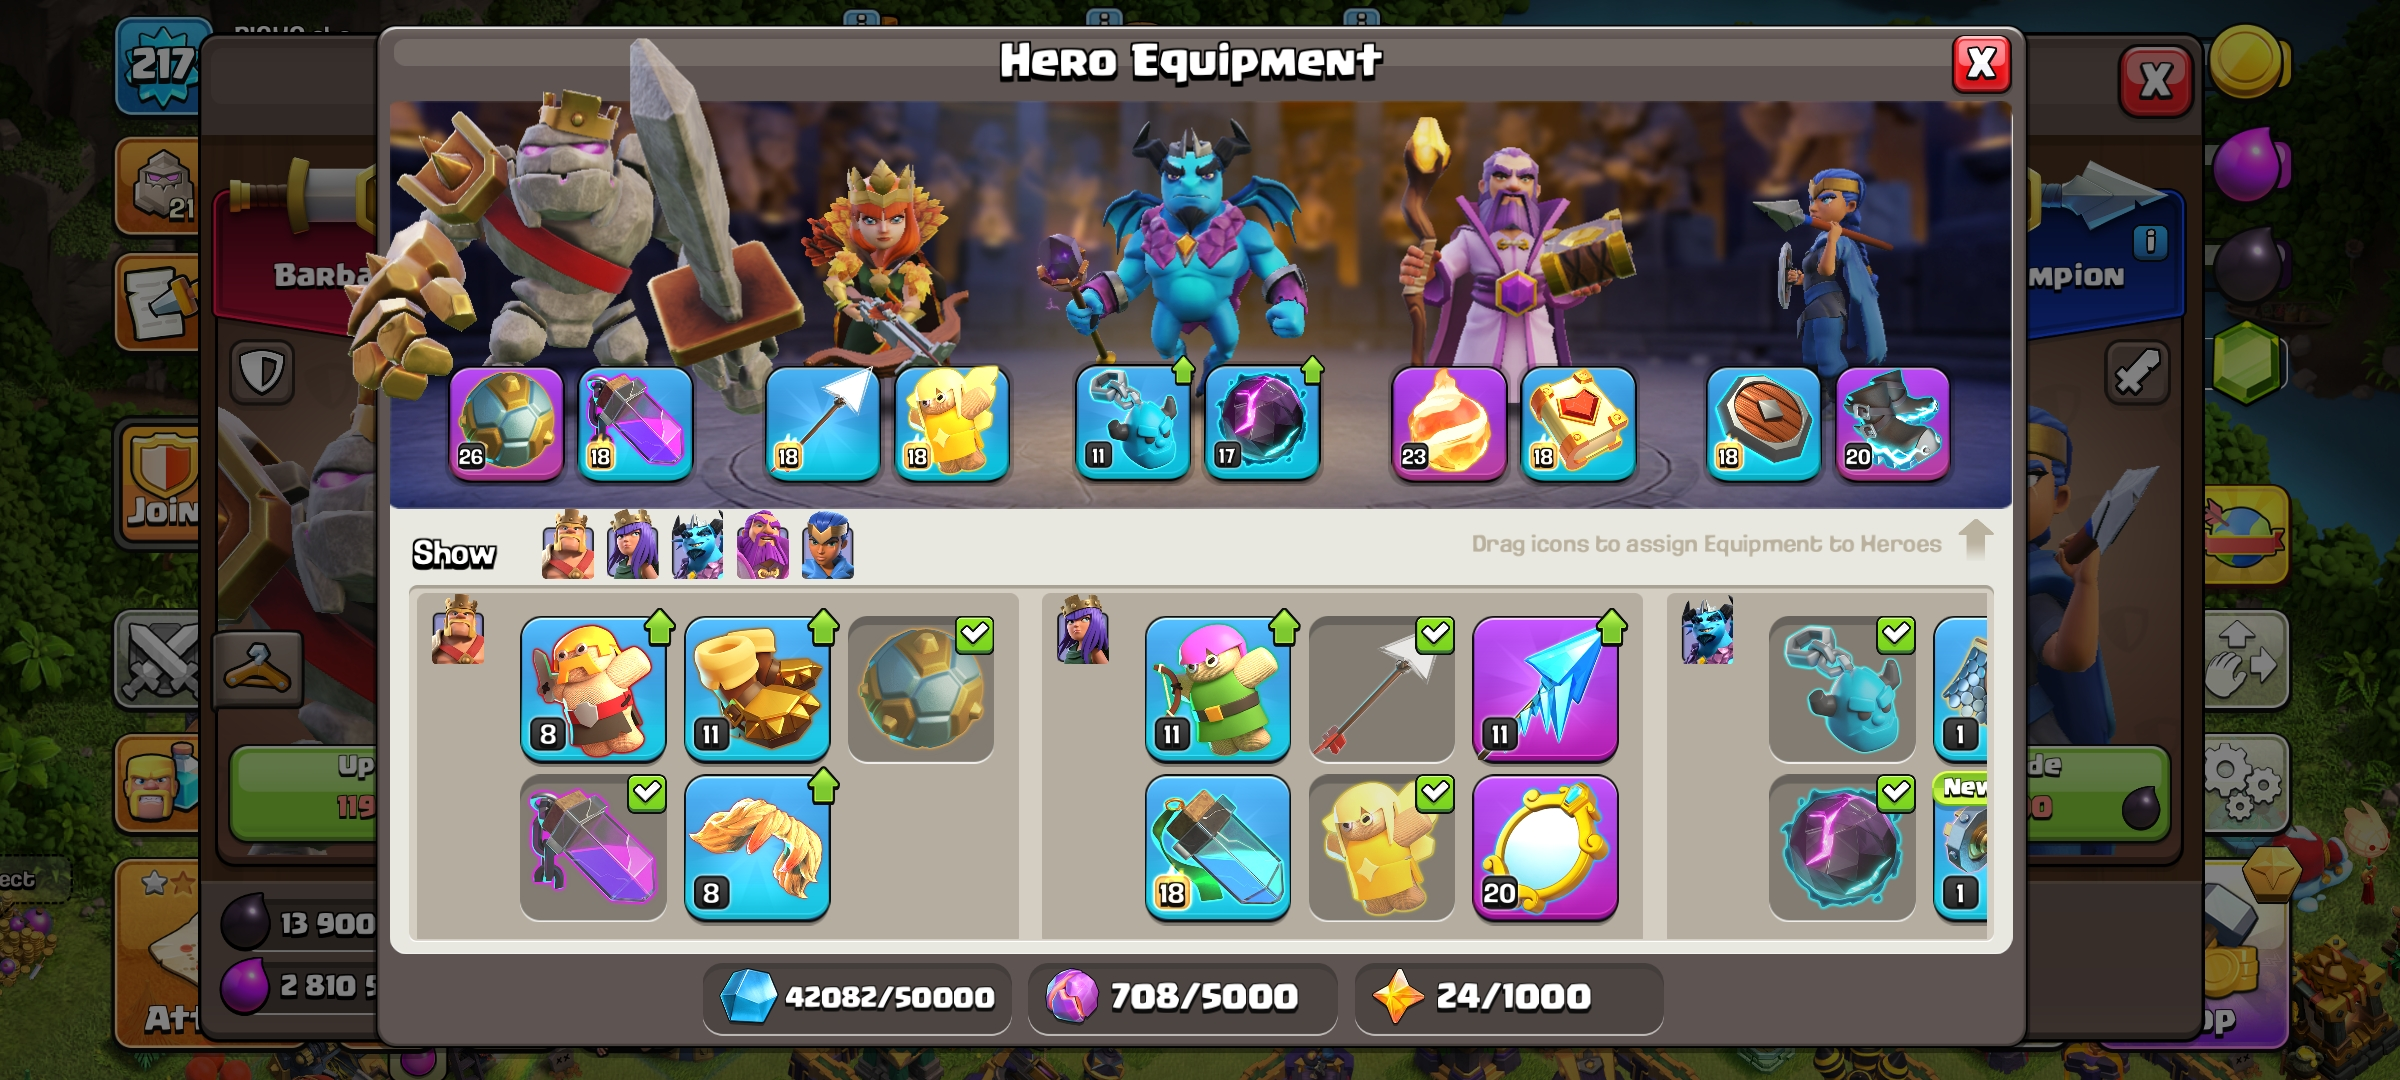The height and width of the screenshot is (1080, 2400).
Task: Close the Hero Equipment window
Action: pyautogui.click(x=1981, y=65)
